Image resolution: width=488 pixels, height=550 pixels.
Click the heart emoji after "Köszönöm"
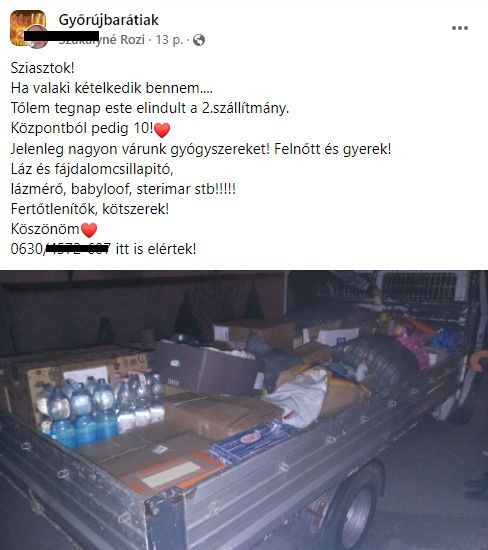pyautogui.click(x=89, y=230)
